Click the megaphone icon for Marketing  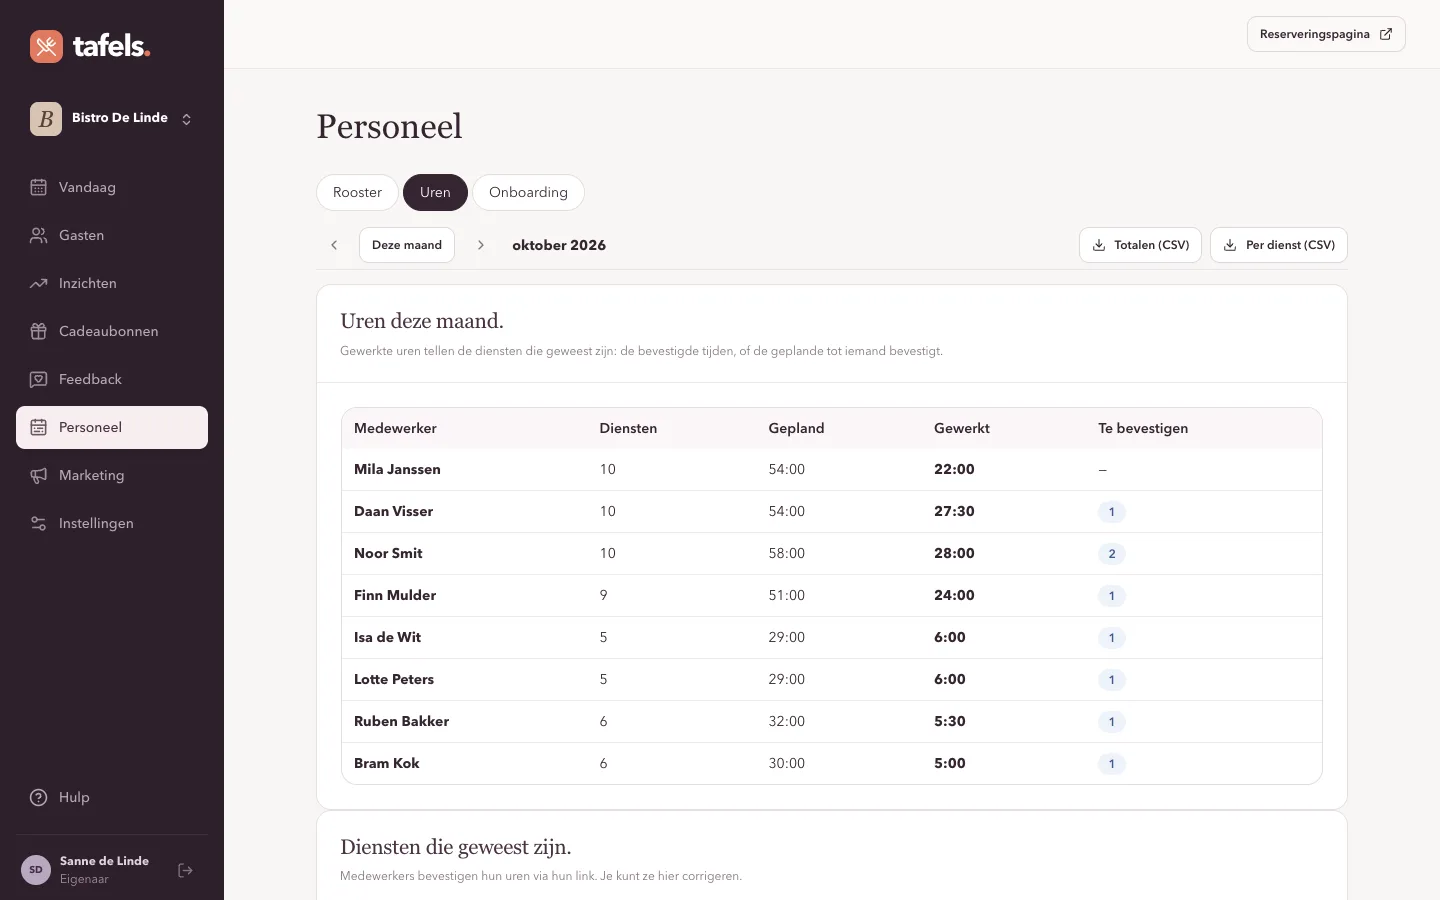pyautogui.click(x=39, y=475)
